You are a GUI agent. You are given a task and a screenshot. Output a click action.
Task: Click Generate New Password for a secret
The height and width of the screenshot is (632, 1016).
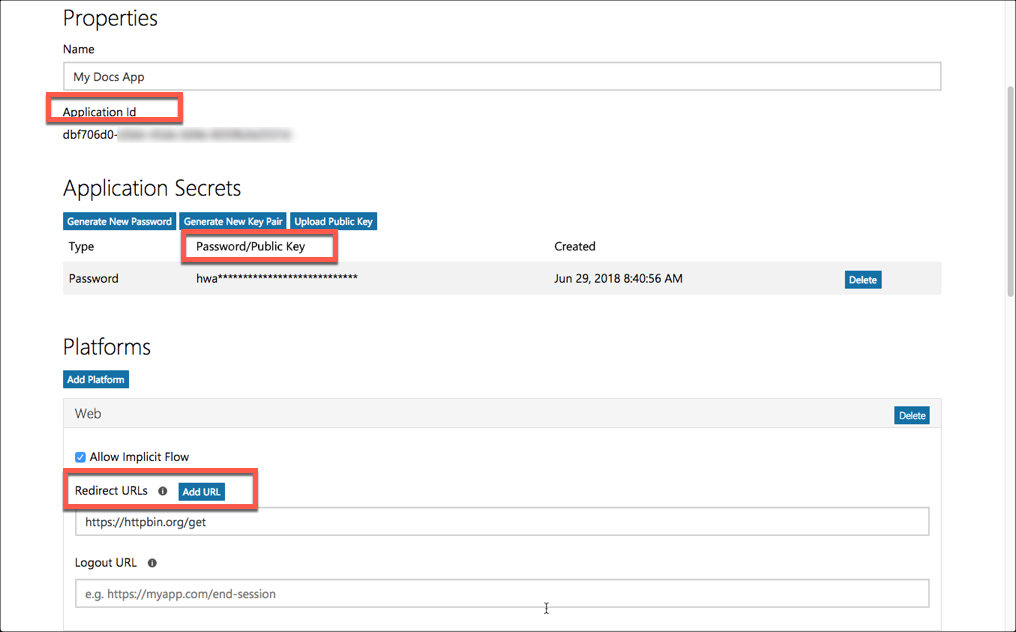point(119,221)
